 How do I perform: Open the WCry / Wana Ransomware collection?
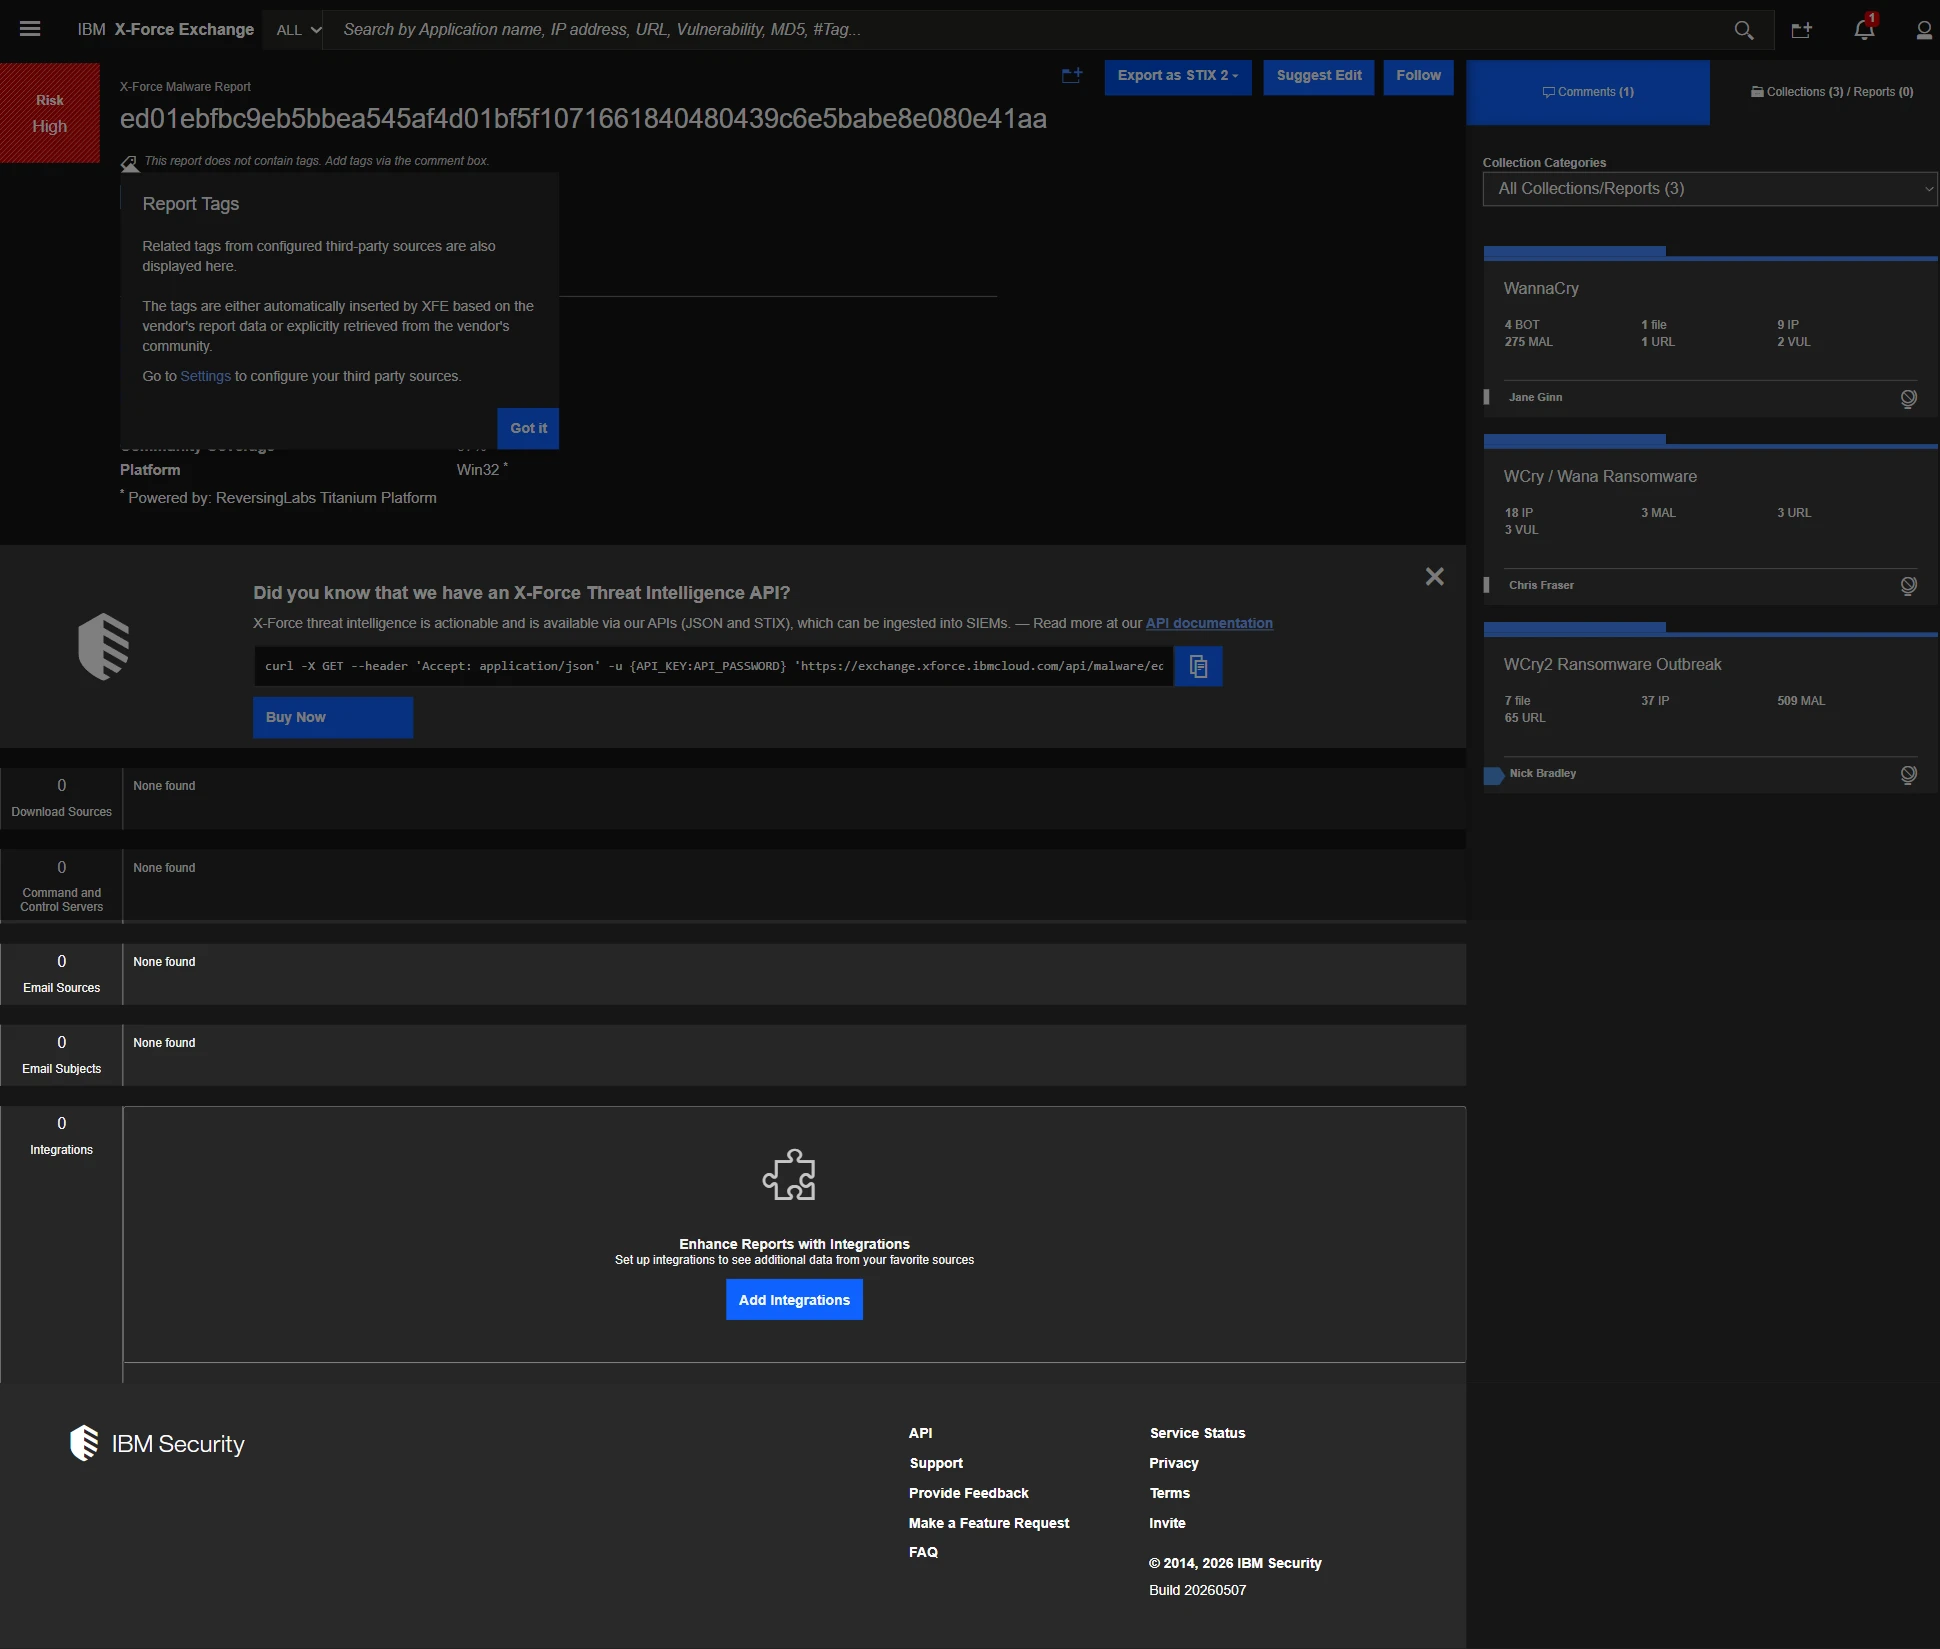pos(1600,476)
